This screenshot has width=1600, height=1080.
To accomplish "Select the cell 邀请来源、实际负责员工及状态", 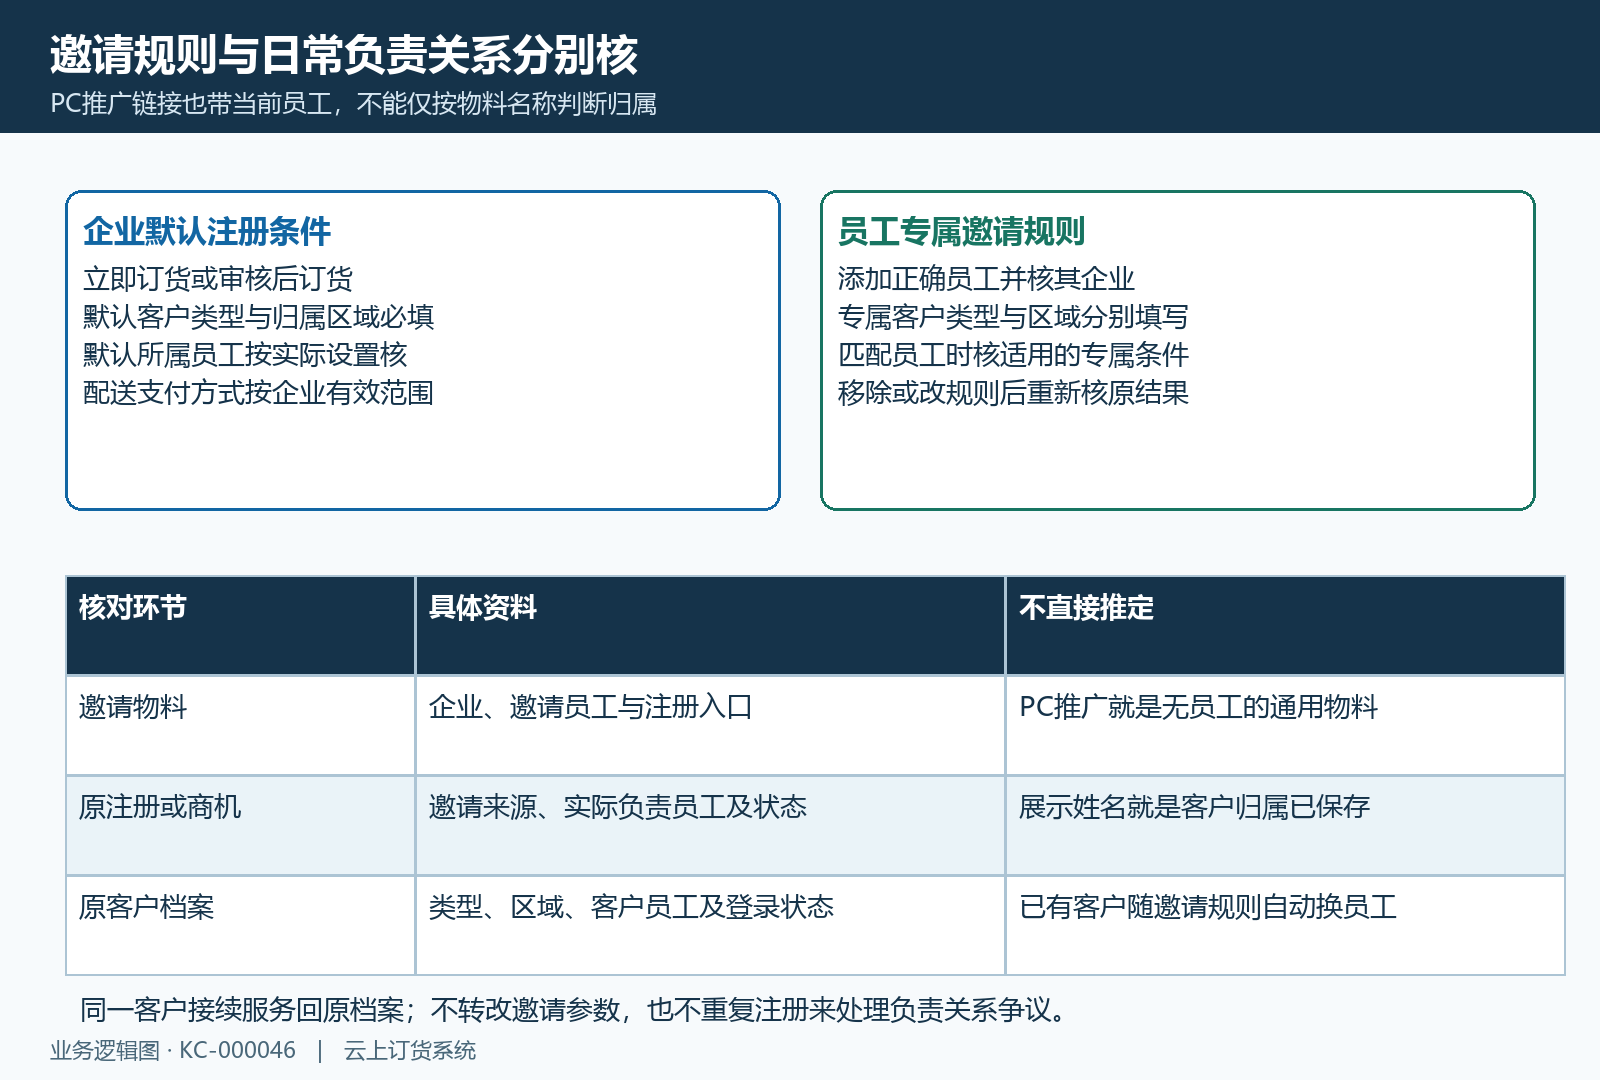I will [x=710, y=825].
